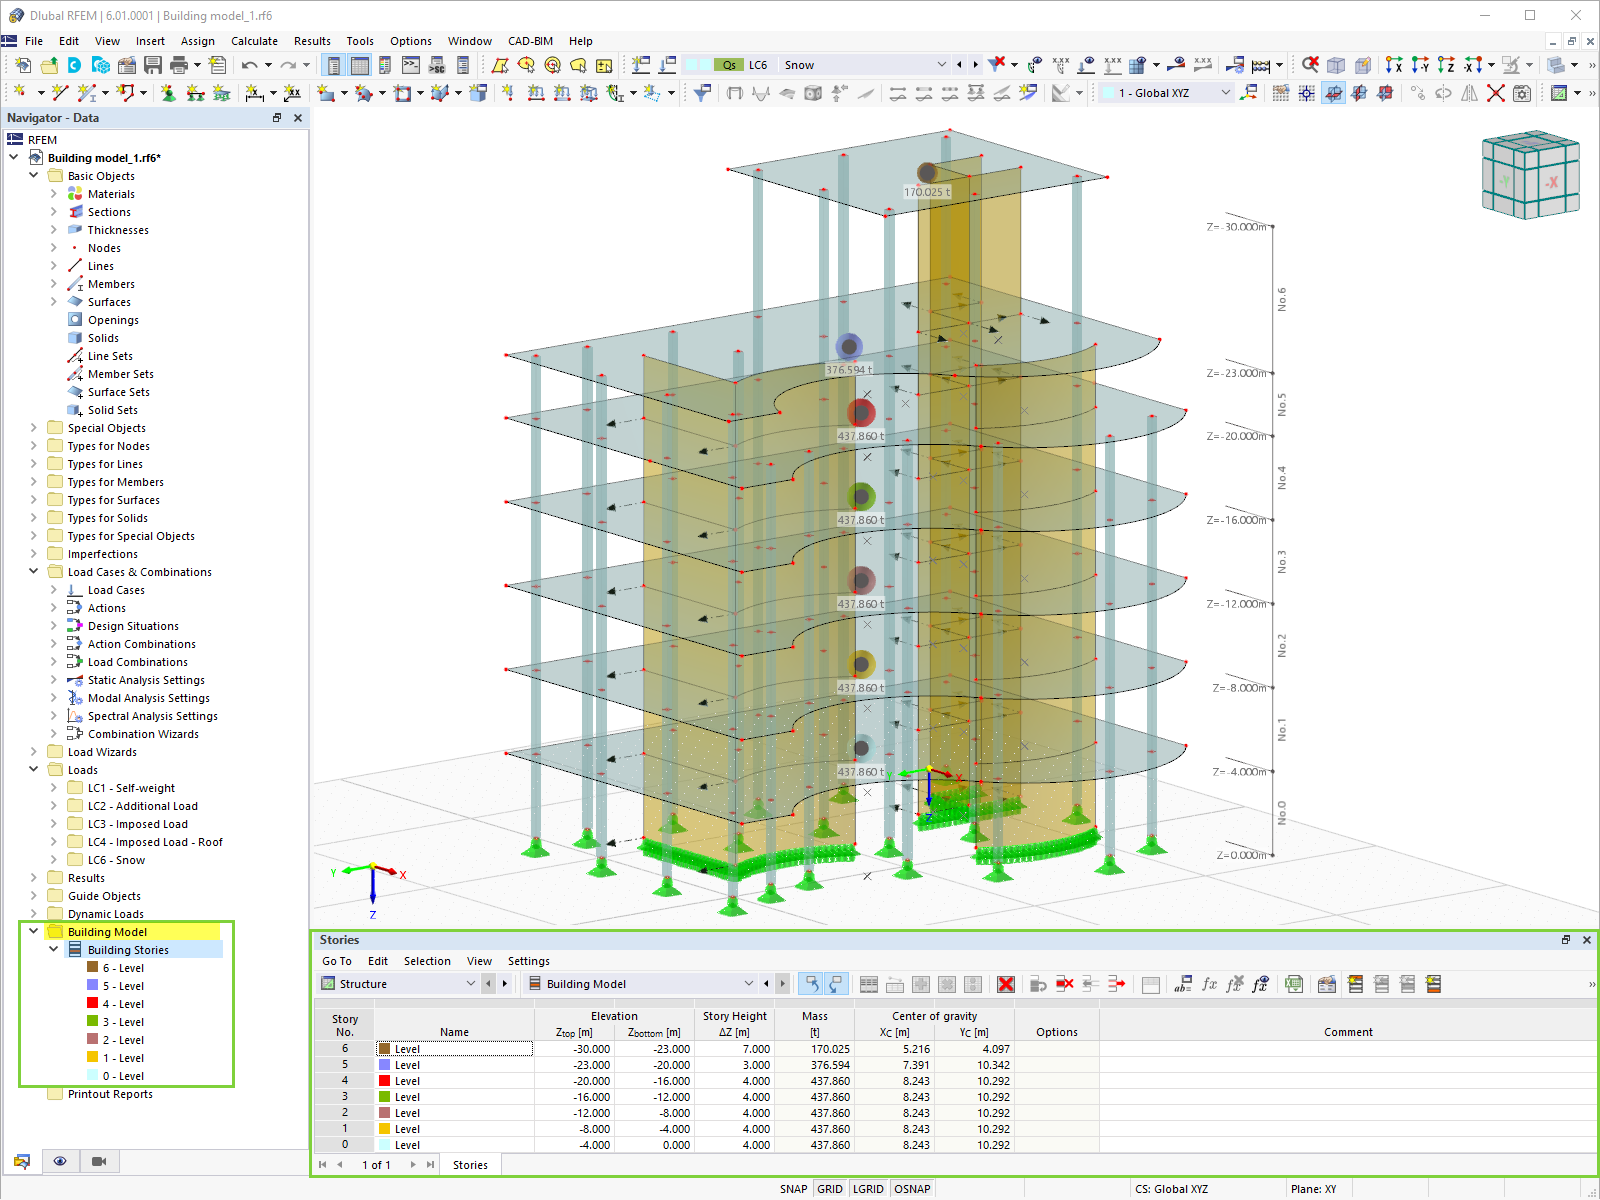Viewport: 1600px width, 1200px height.
Task: Click the new nodal support icon
Action: pyautogui.click(x=168, y=93)
